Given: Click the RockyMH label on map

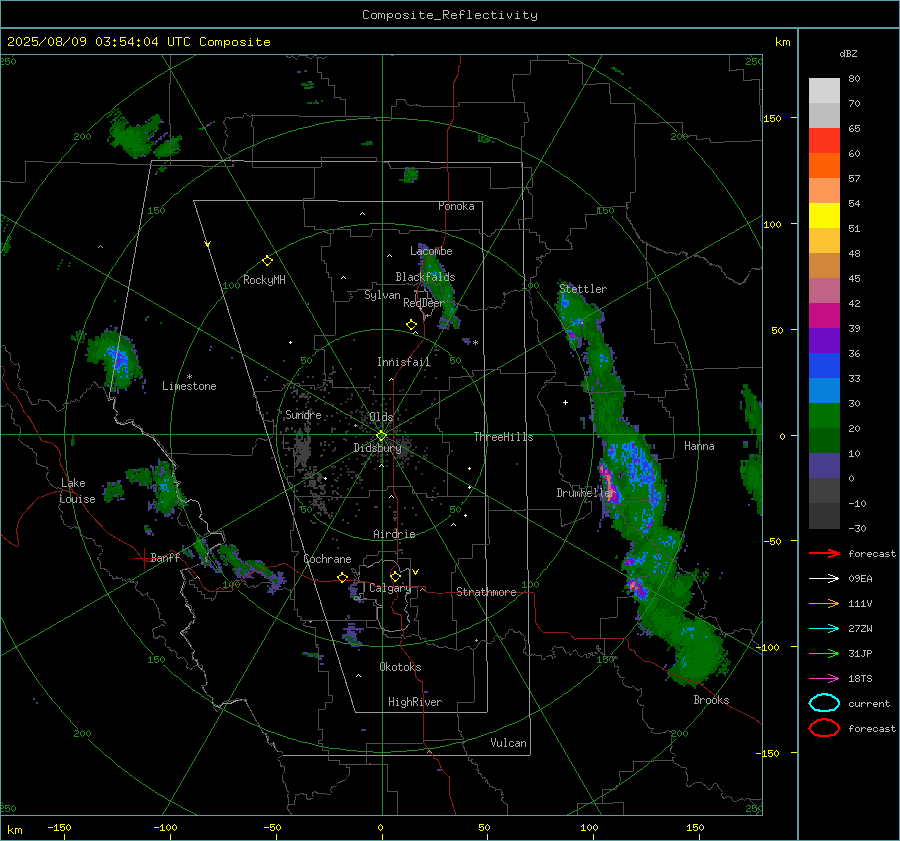Looking at the screenshot, I should coord(264,280).
